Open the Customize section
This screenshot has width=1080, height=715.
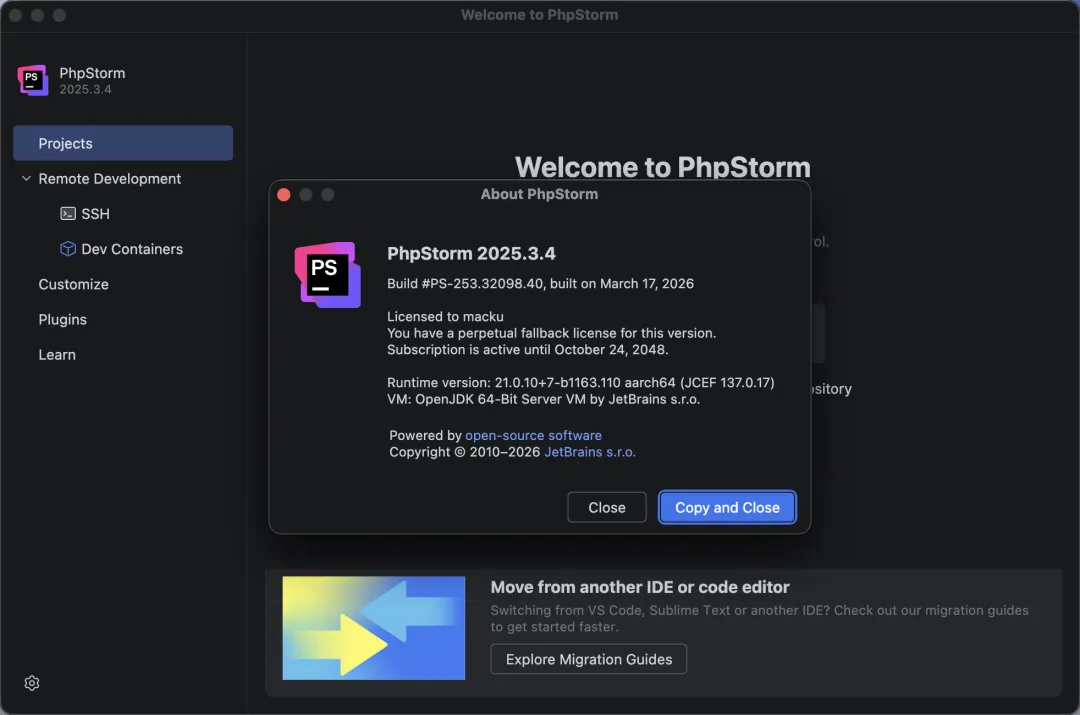point(74,284)
